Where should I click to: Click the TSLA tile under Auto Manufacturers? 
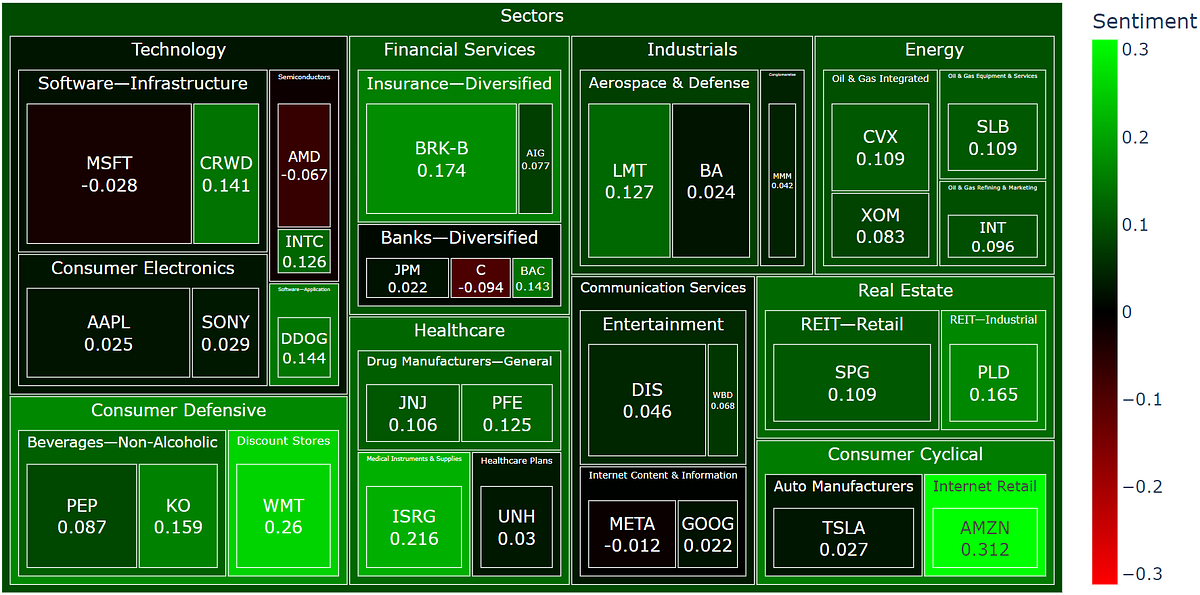click(x=843, y=537)
